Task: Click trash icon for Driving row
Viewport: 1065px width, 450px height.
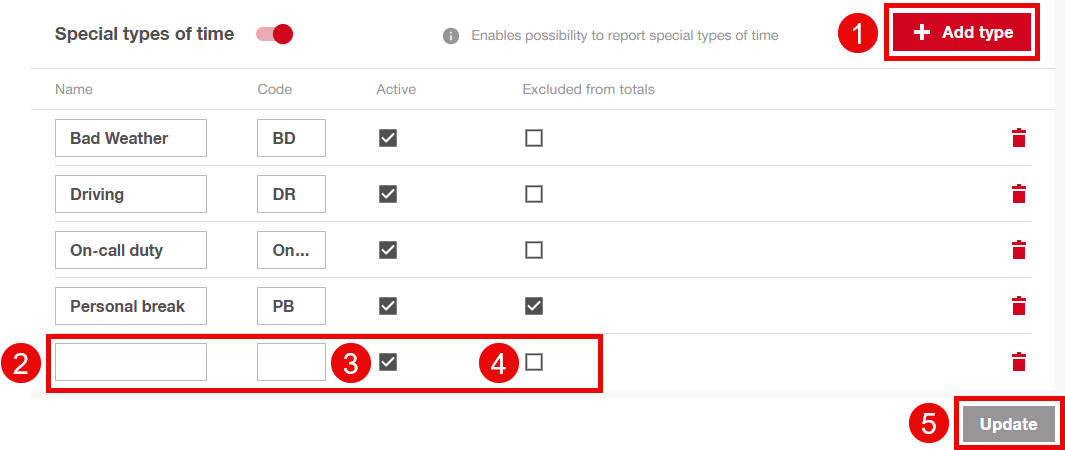Action: (1018, 194)
